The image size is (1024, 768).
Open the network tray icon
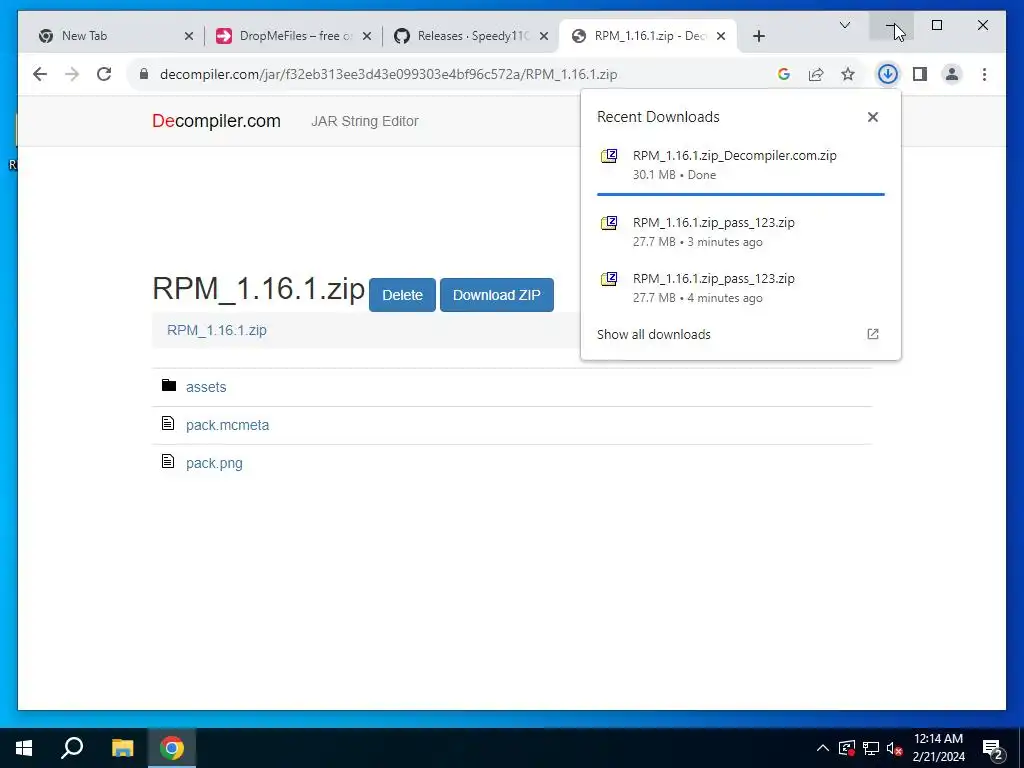871,748
